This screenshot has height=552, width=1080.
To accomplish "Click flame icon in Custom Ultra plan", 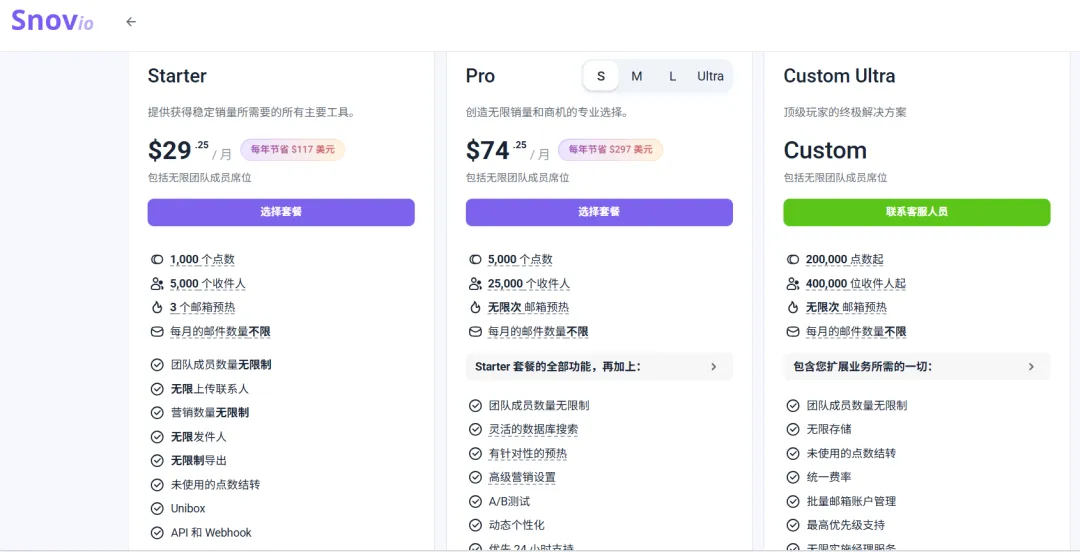I will (793, 307).
